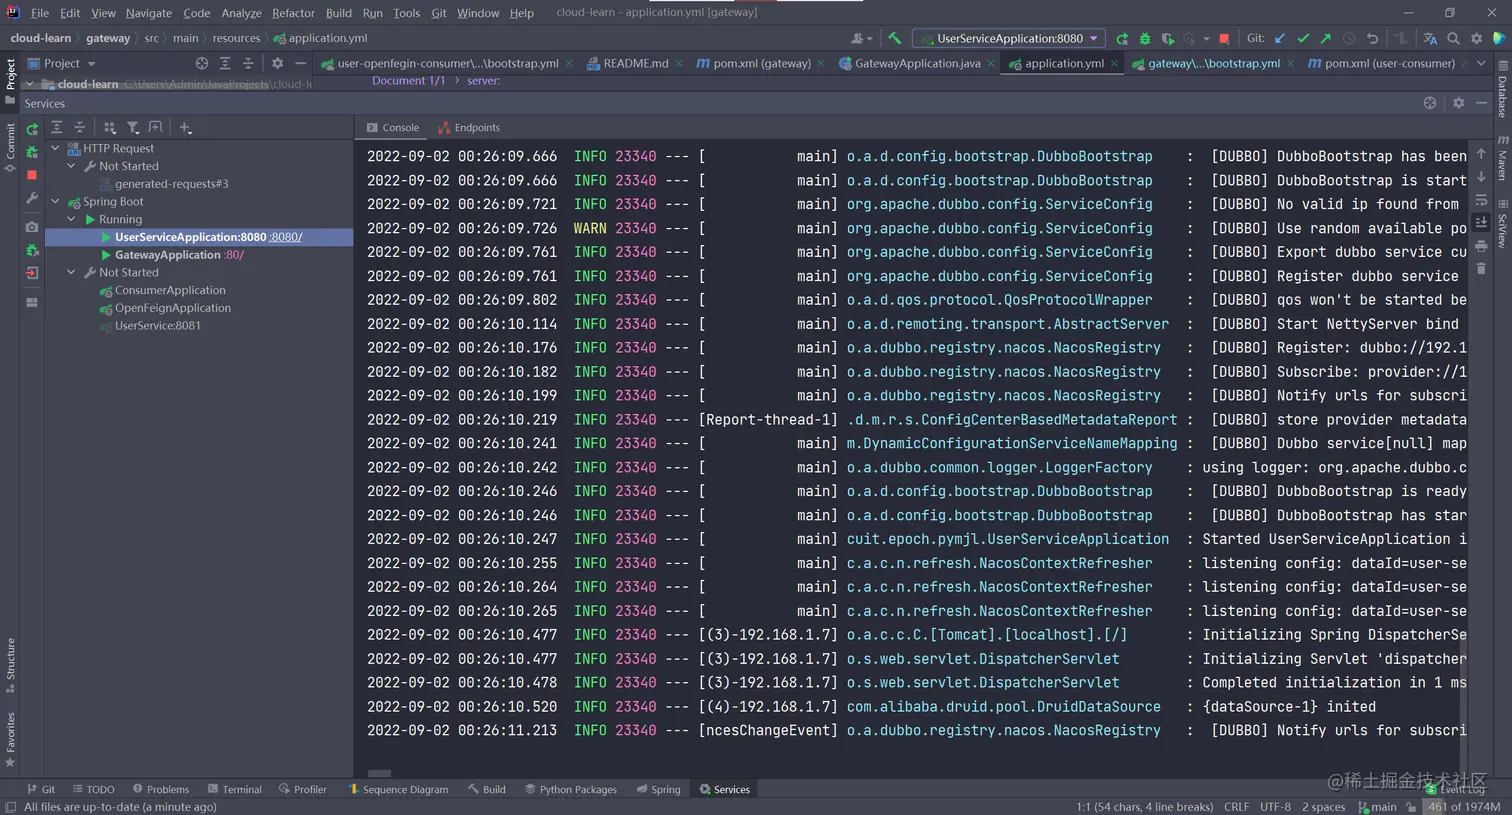Switch to the Console tab
1512x815 pixels.
coord(393,128)
